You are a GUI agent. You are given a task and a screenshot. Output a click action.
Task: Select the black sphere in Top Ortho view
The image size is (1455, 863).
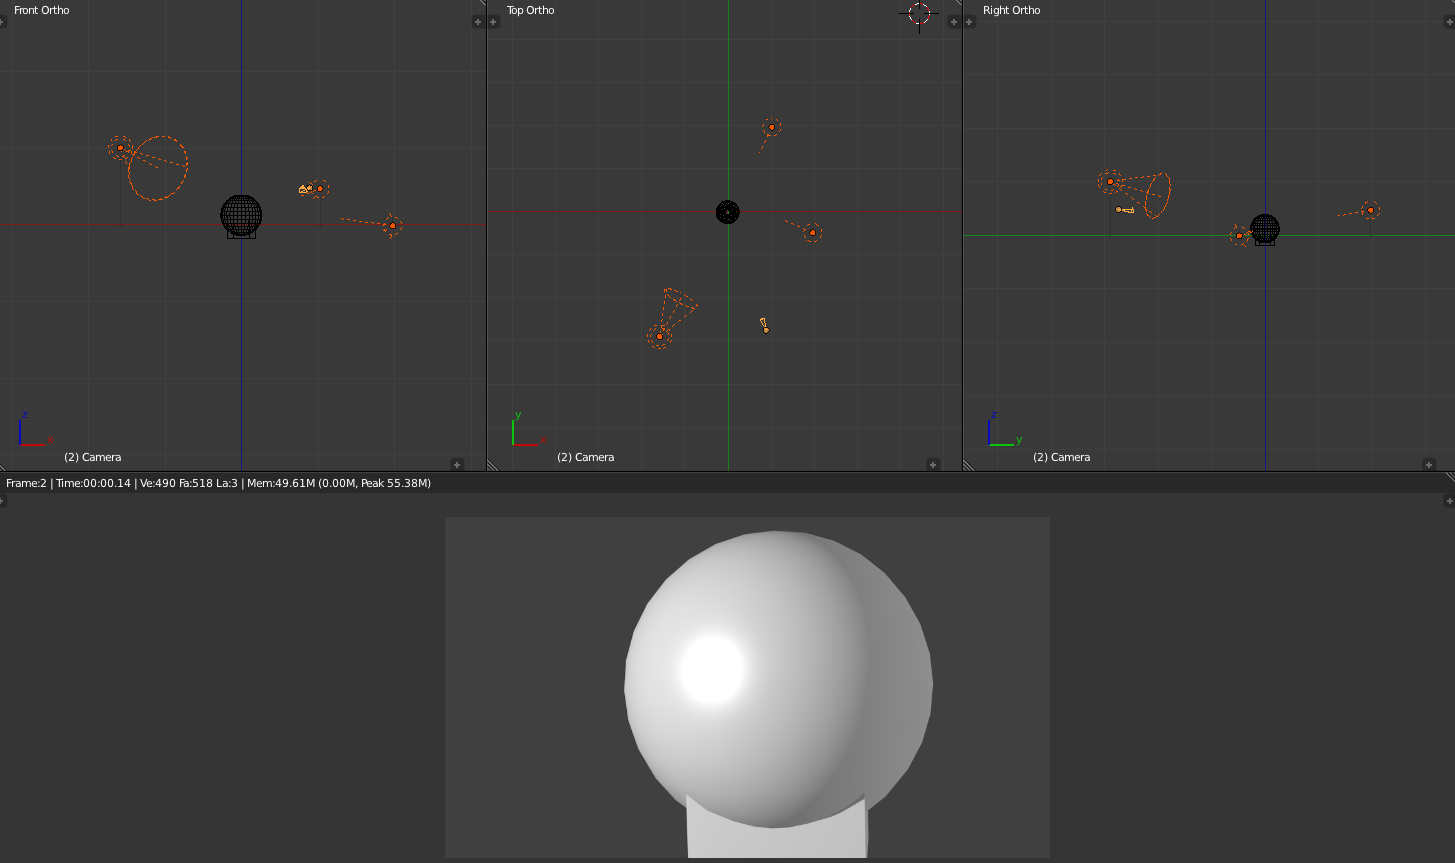click(728, 212)
